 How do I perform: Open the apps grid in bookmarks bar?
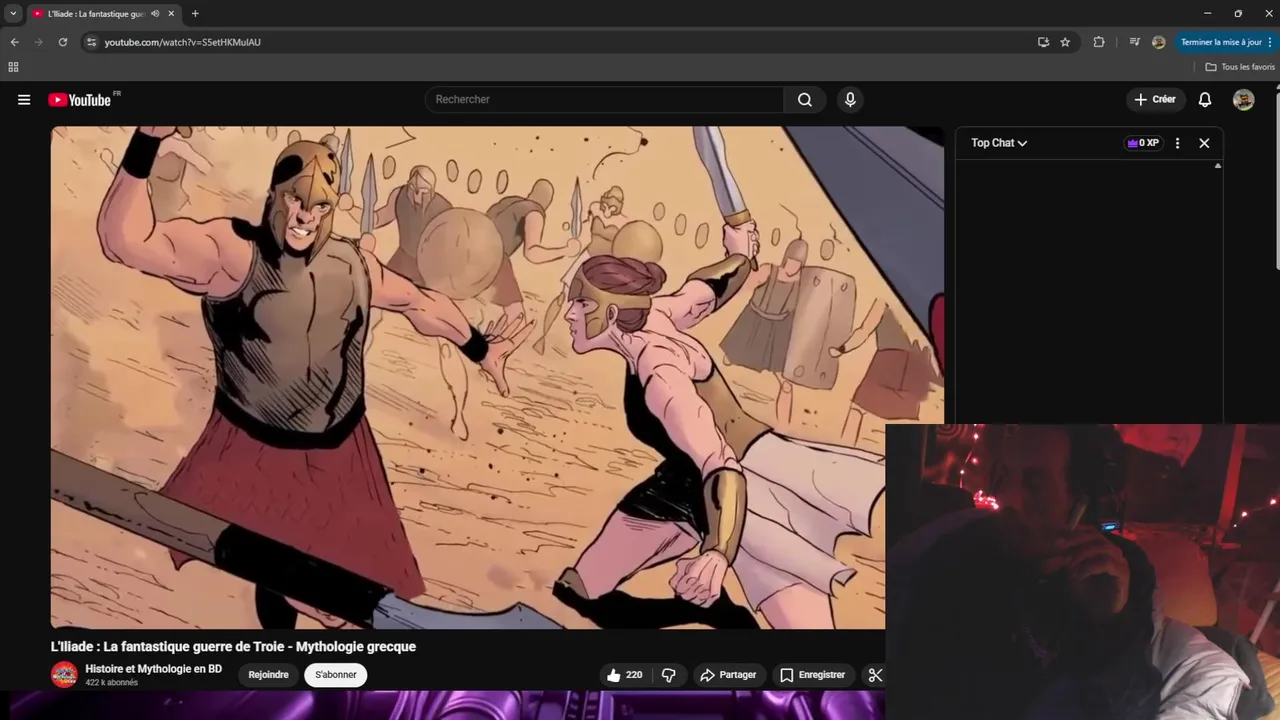[13, 67]
